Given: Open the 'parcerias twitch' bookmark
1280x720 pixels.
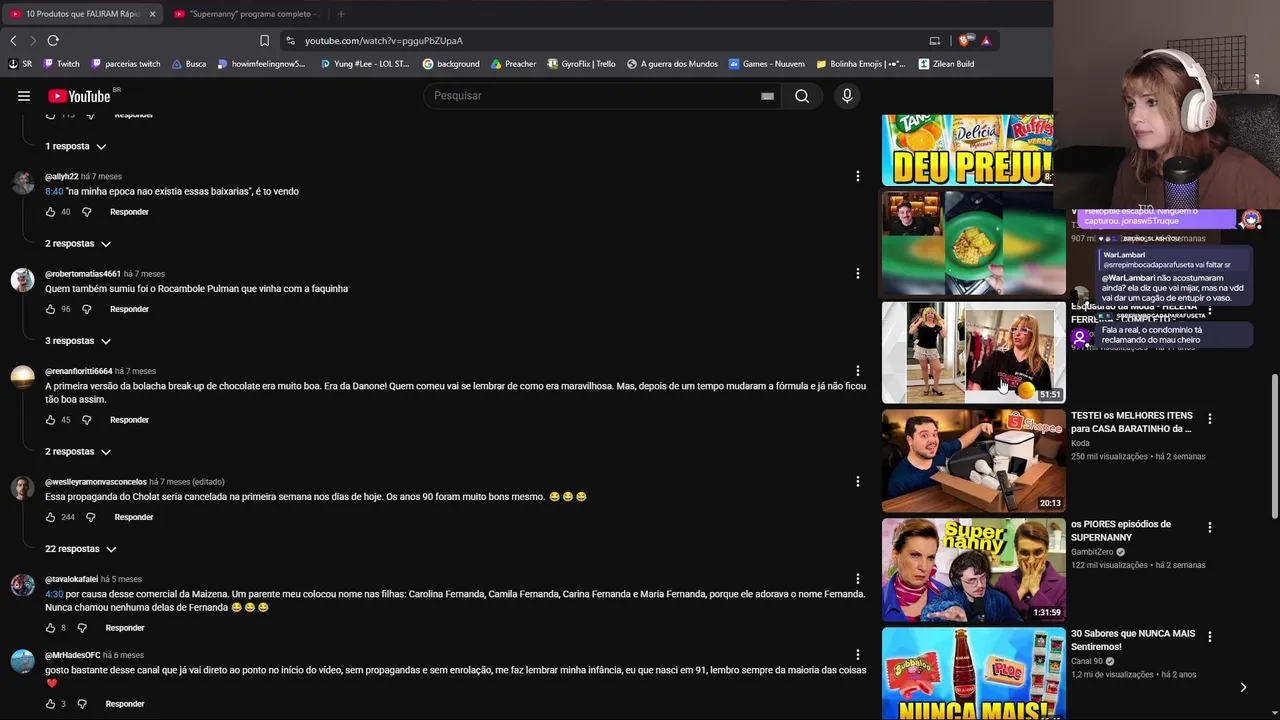Looking at the screenshot, I should point(125,64).
